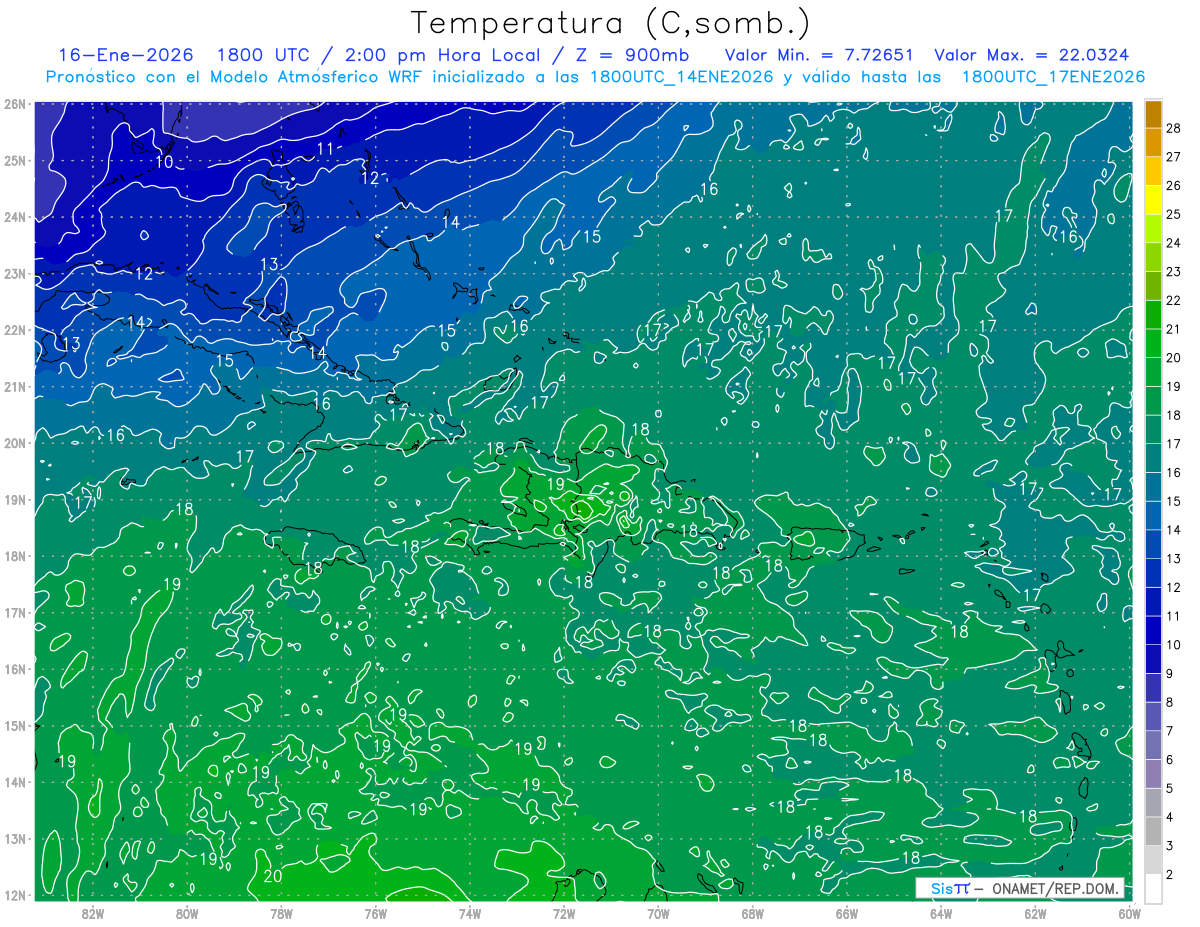Click the '26N' latitude label
Viewport: 1200px width, 927px height.
14,104
